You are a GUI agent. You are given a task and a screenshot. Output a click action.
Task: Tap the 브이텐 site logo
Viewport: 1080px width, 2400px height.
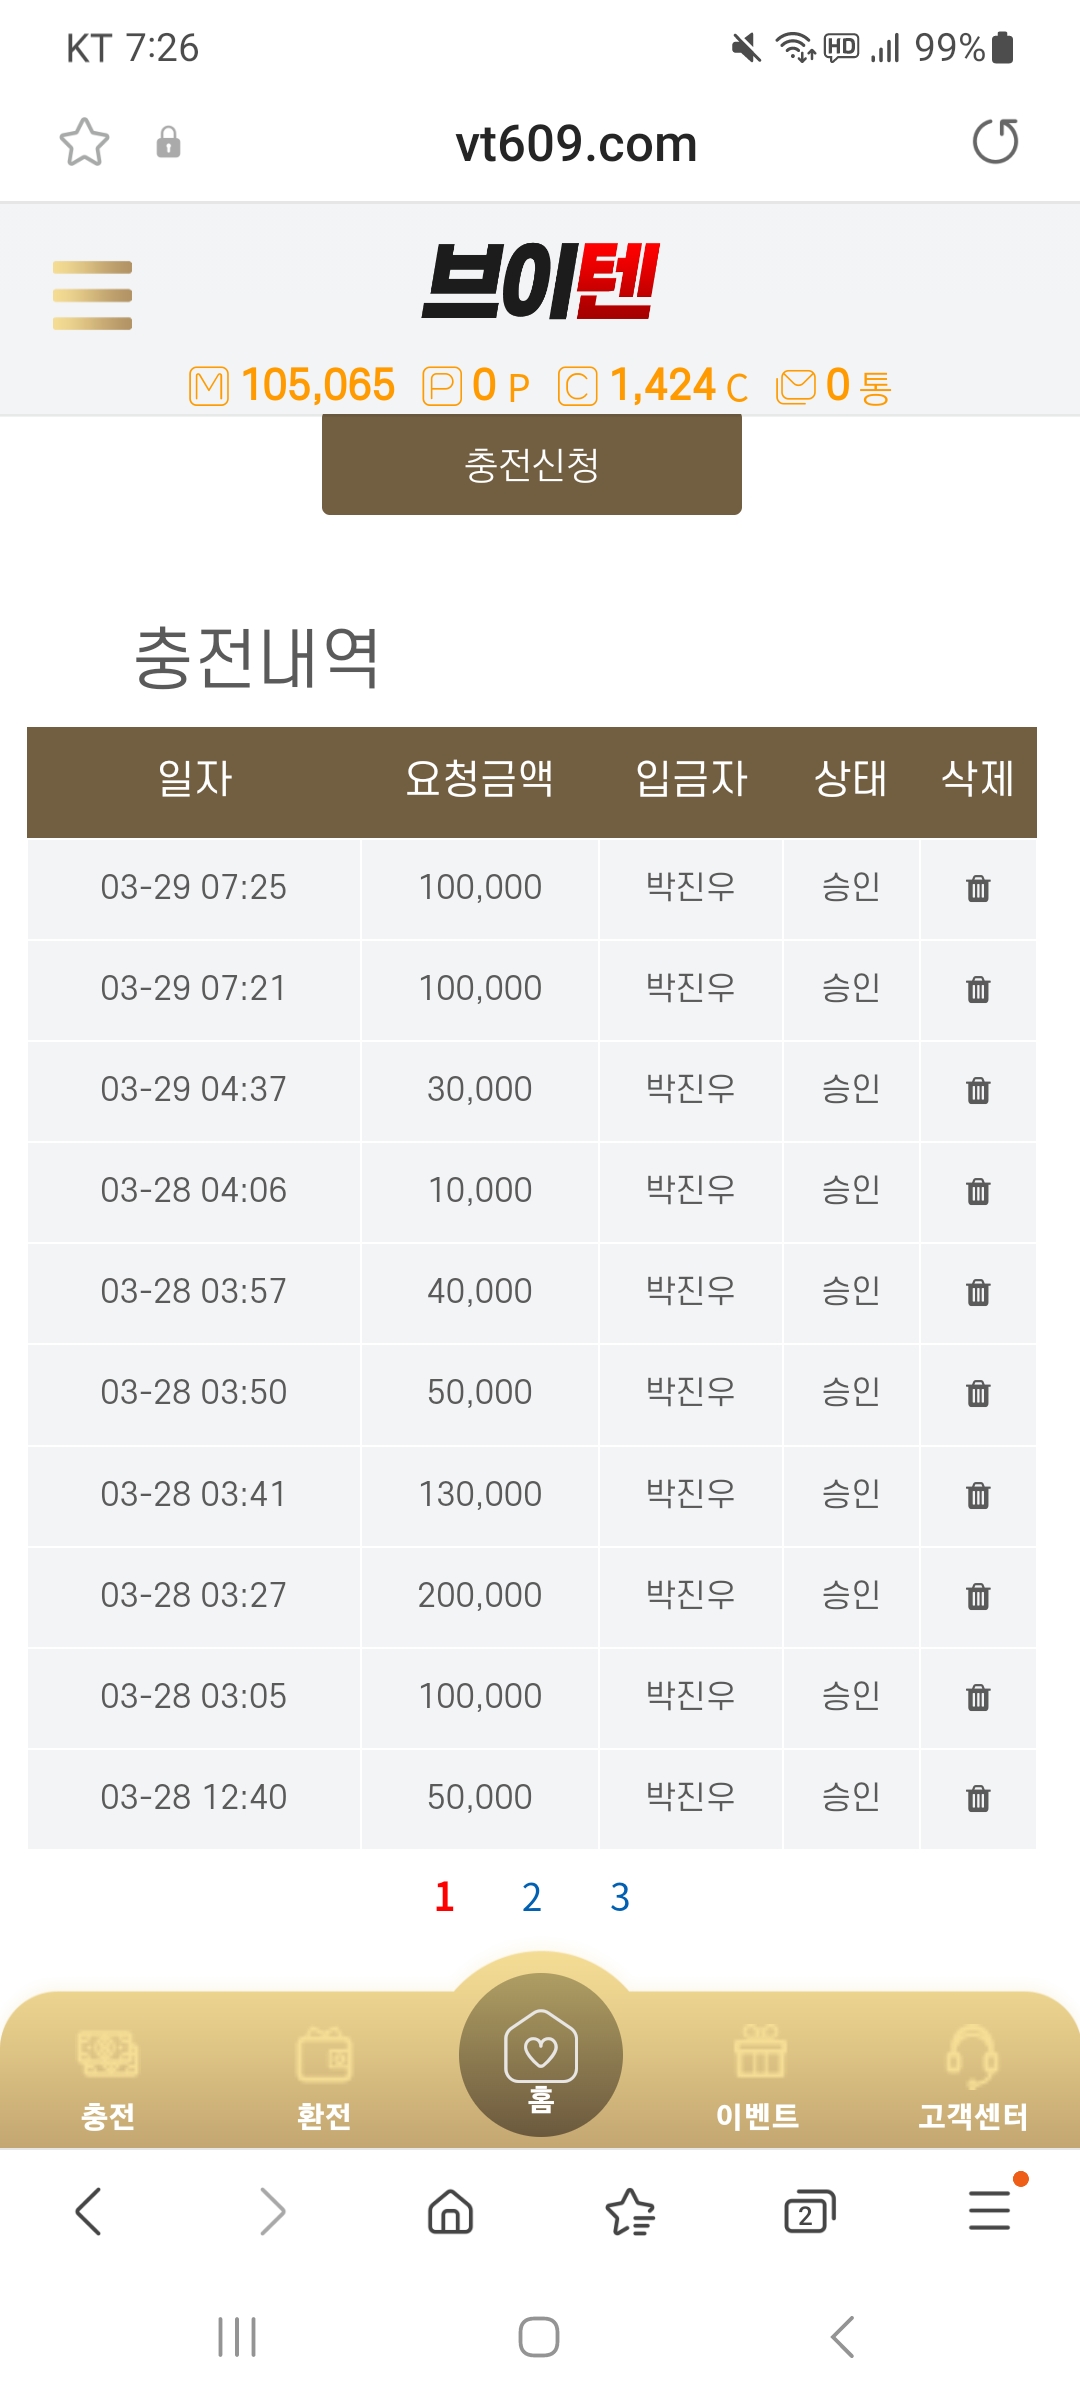pos(540,282)
